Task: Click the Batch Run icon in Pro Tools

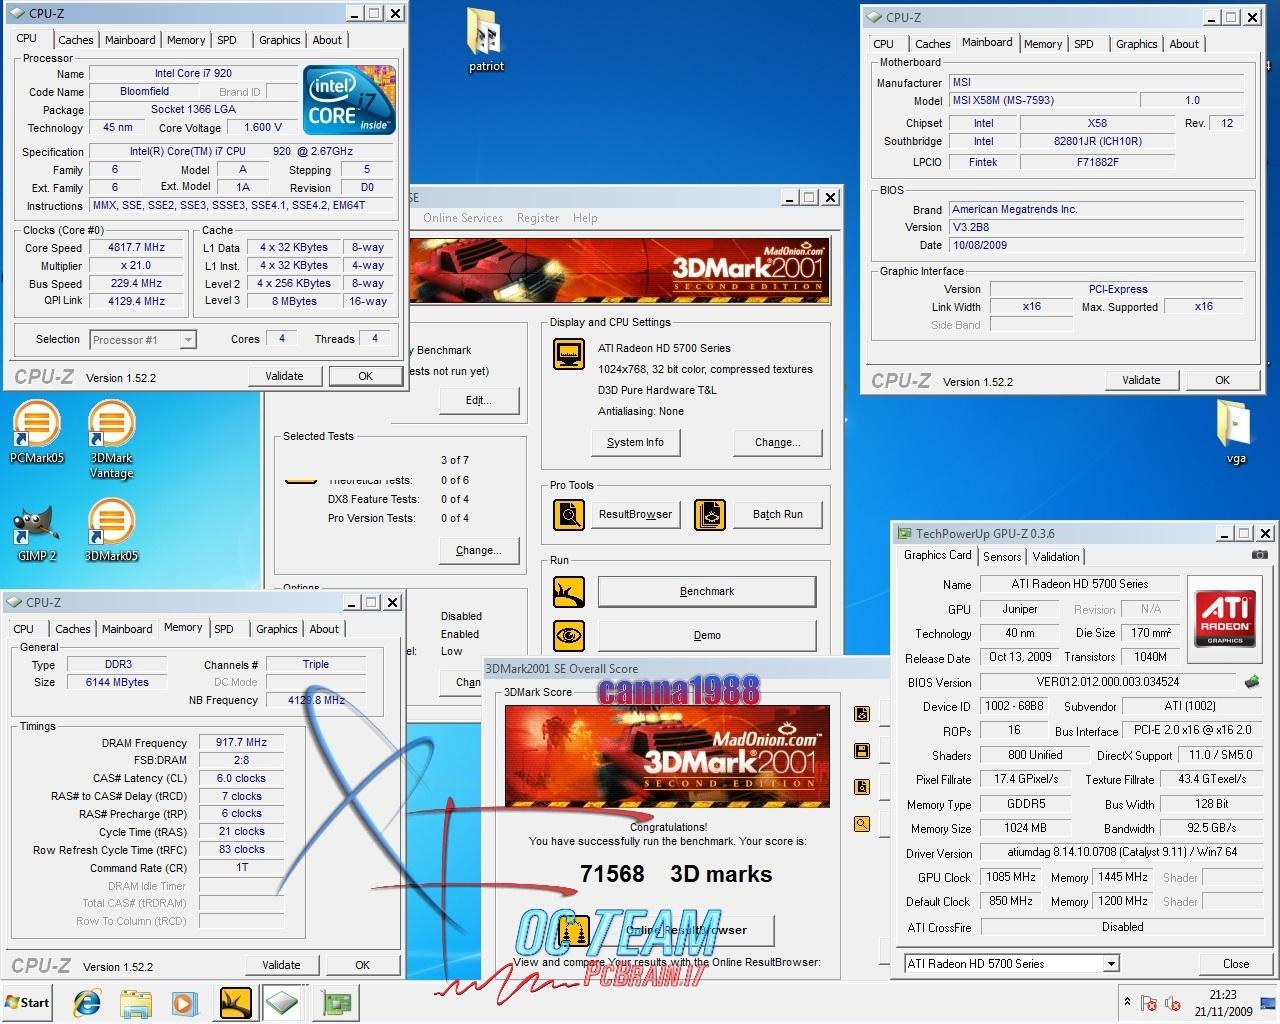Action: [710, 515]
